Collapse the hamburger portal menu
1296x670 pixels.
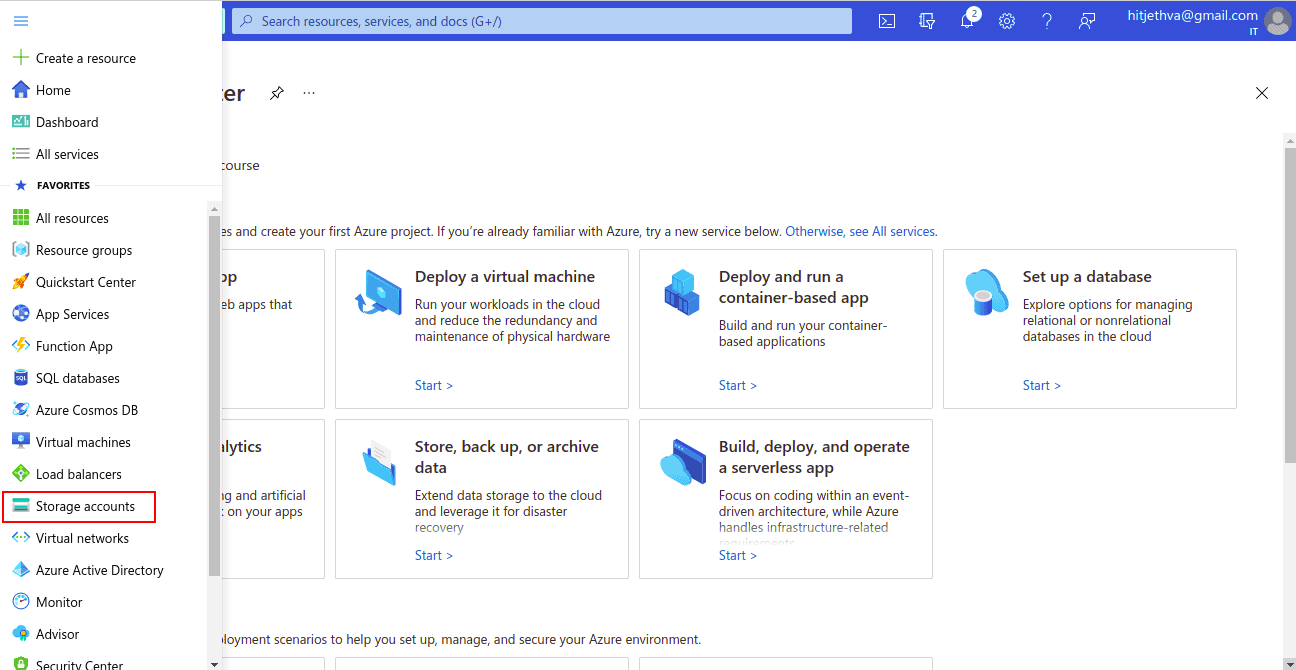21,21
